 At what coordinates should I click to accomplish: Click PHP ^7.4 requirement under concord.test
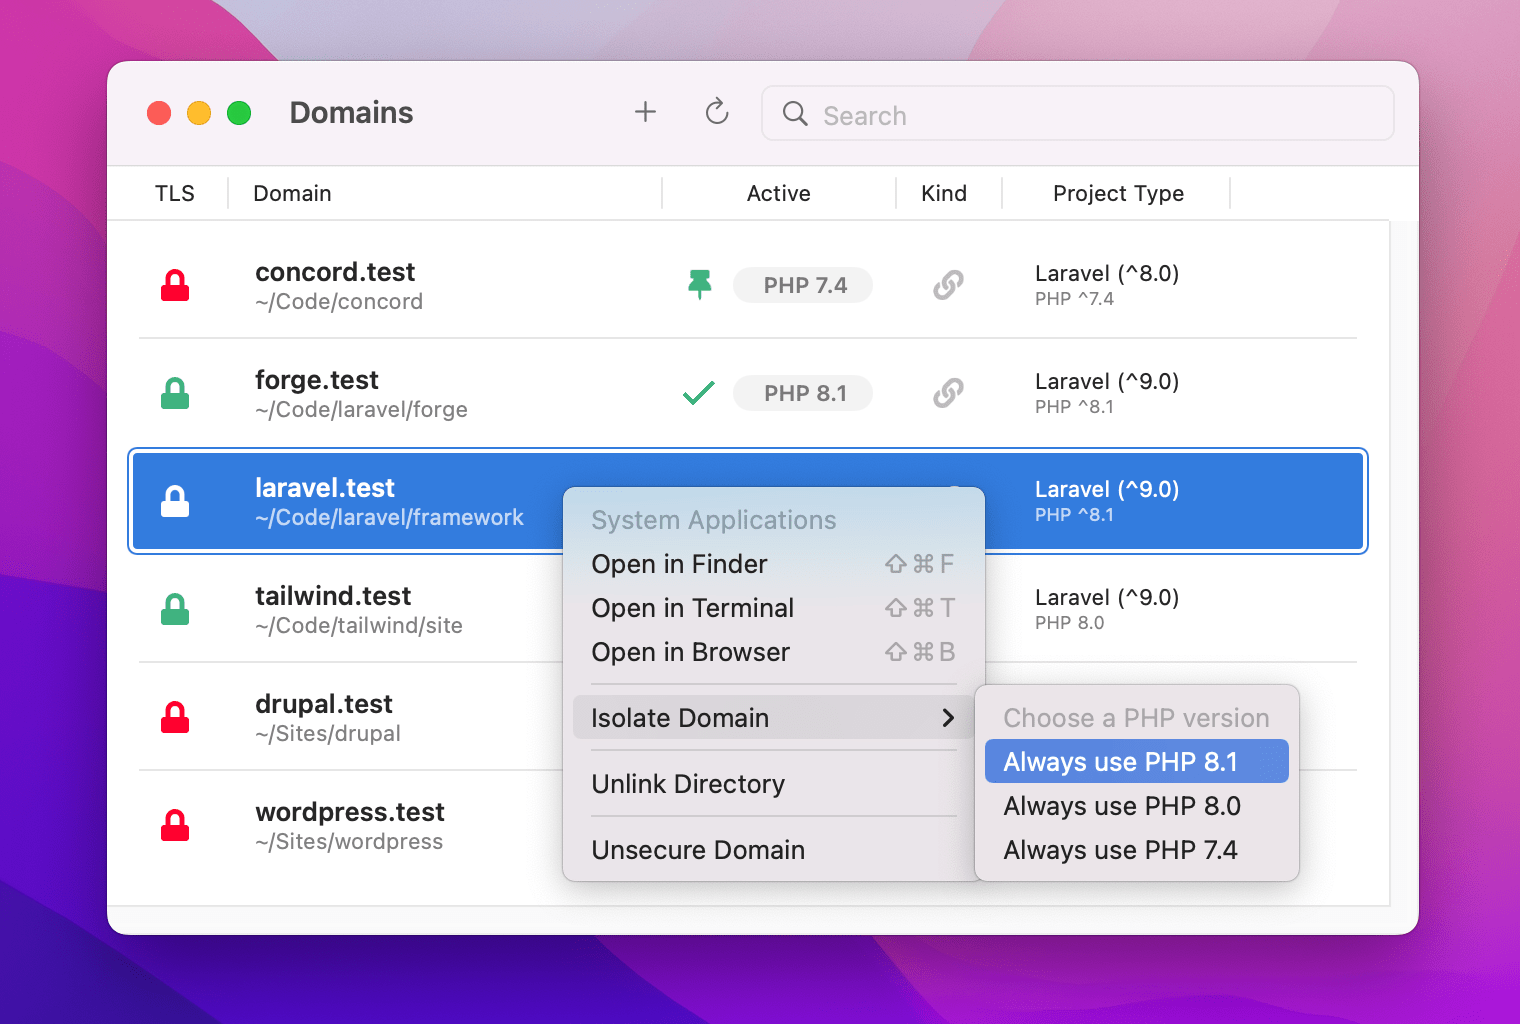pos(1074,299)
